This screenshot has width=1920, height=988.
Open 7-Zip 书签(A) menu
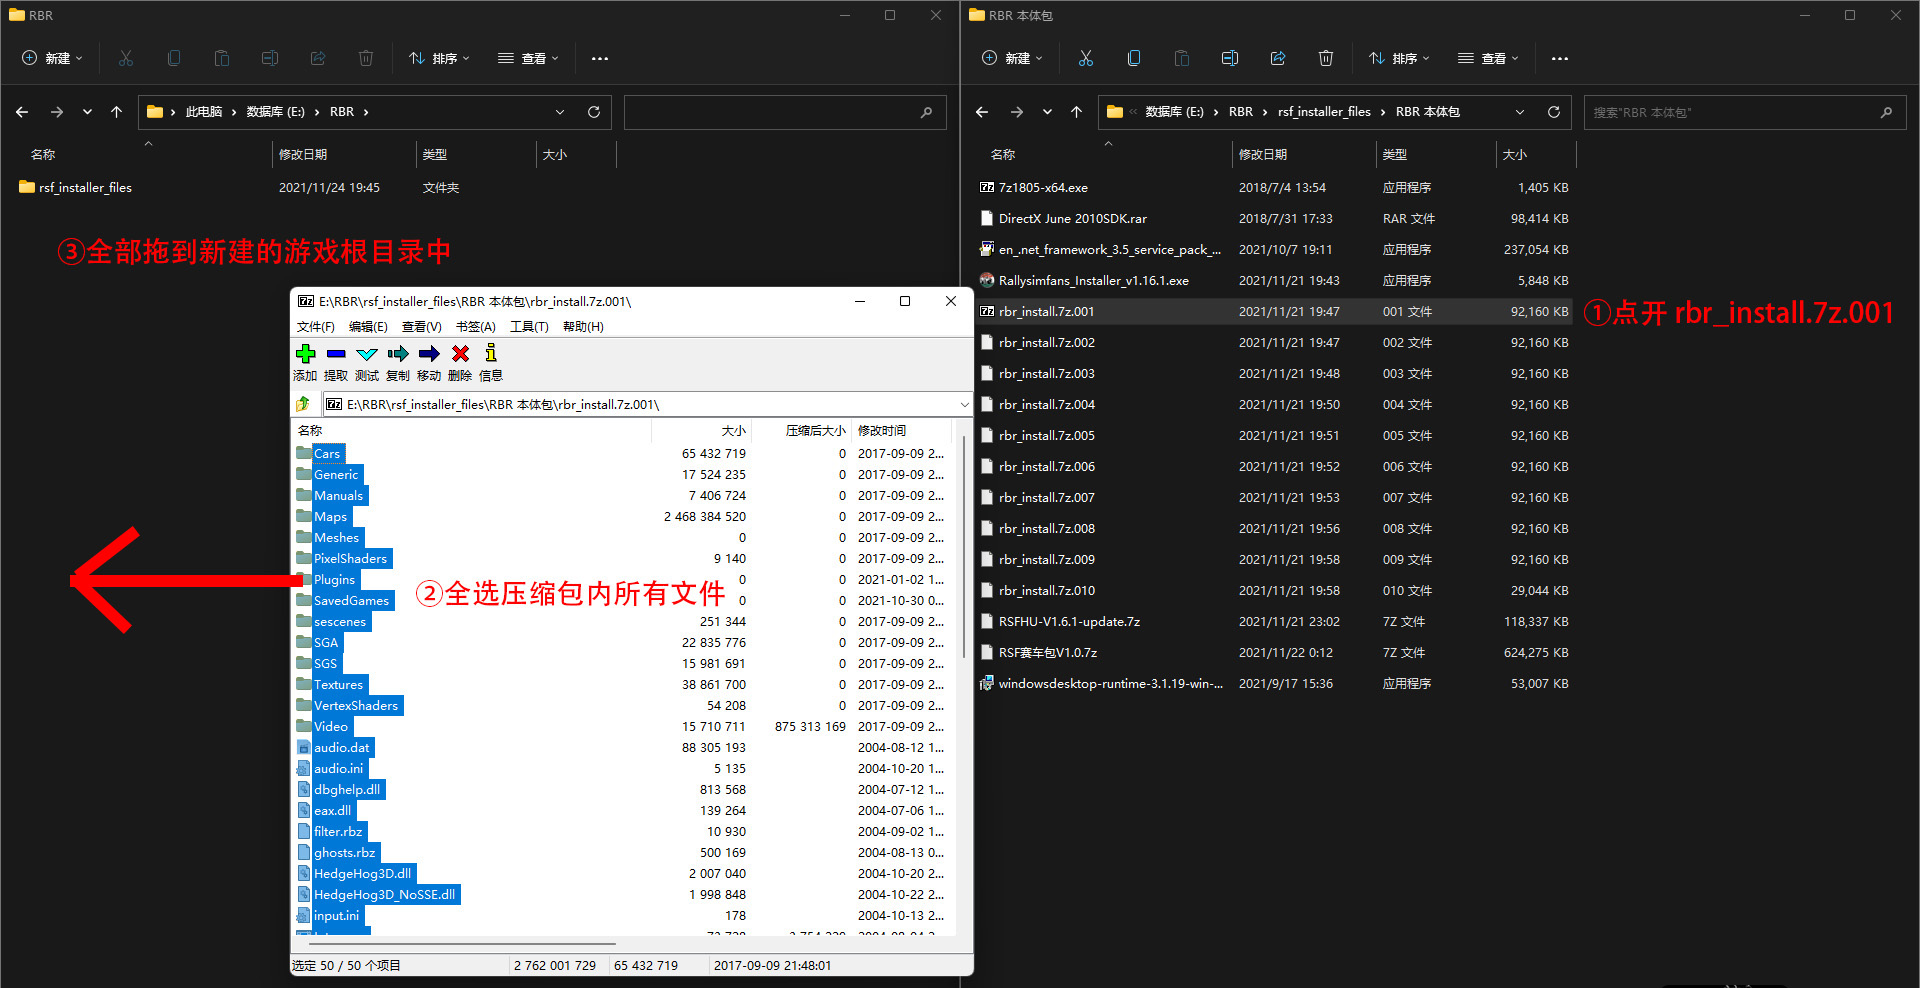tap(475, 327)
